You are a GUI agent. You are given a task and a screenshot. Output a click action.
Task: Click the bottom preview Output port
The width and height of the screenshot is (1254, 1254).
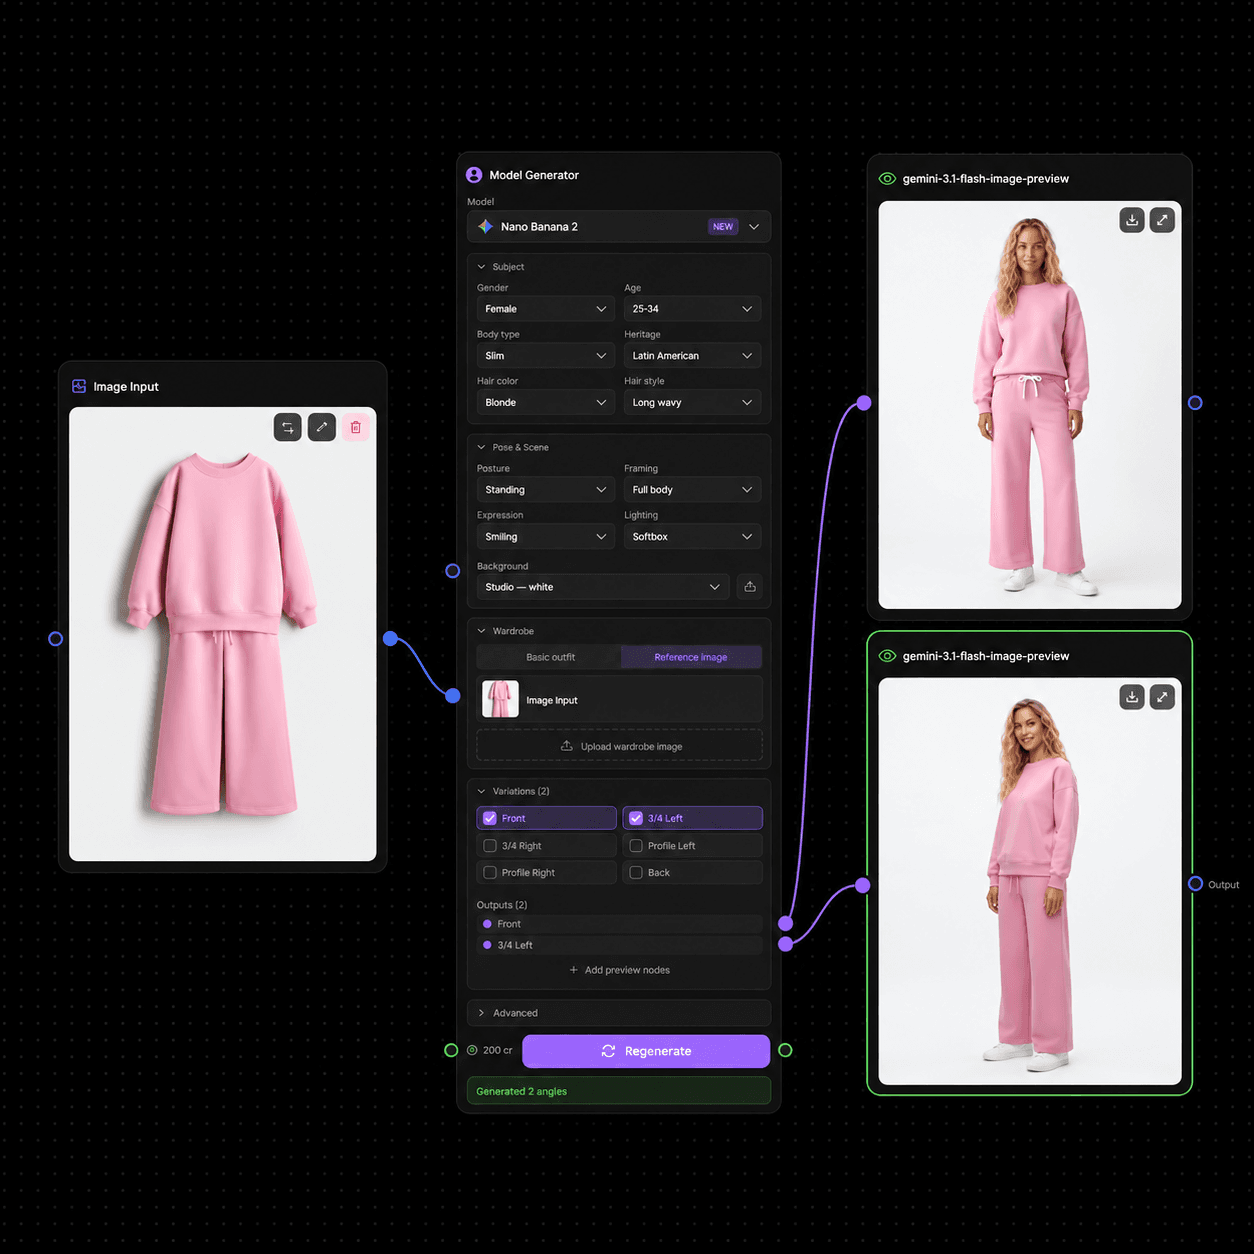(x=1195, y=884)
